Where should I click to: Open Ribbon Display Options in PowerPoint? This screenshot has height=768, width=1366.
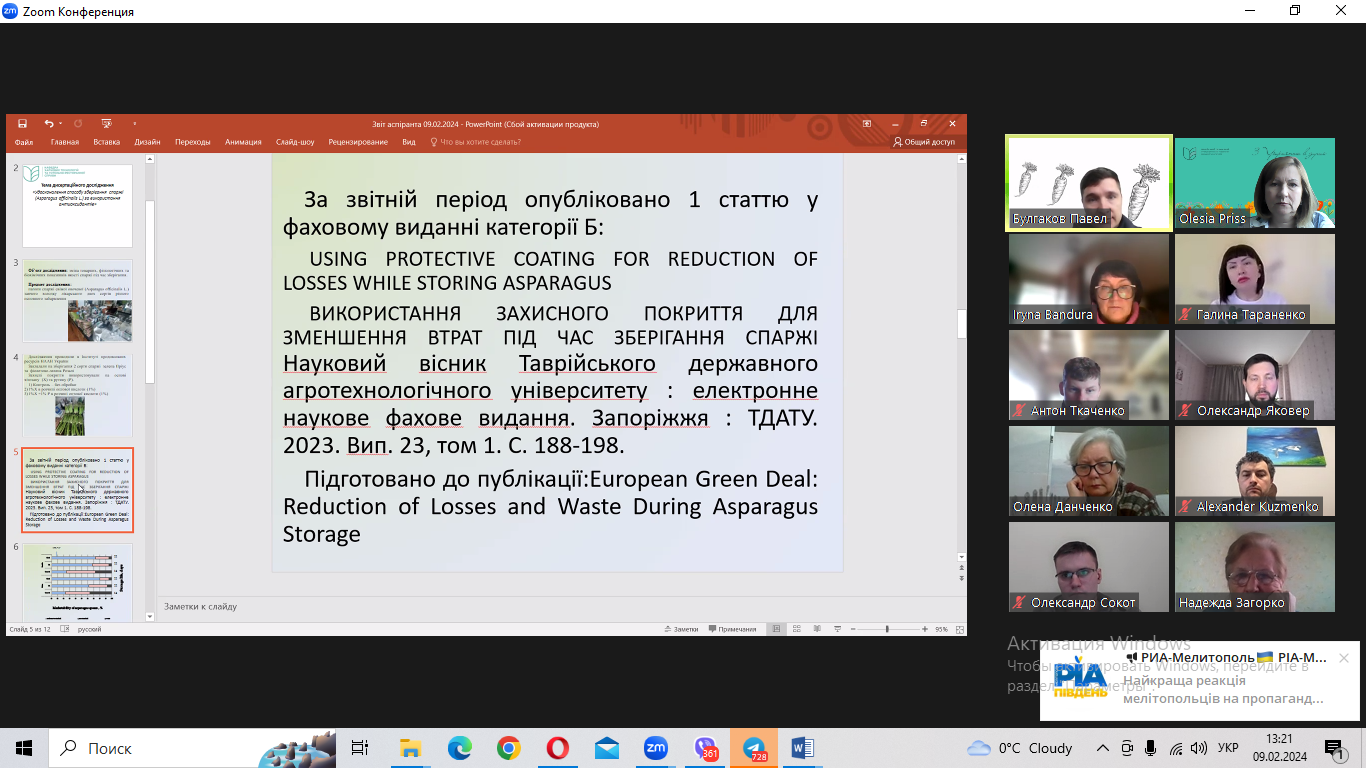tap(867, 124)
